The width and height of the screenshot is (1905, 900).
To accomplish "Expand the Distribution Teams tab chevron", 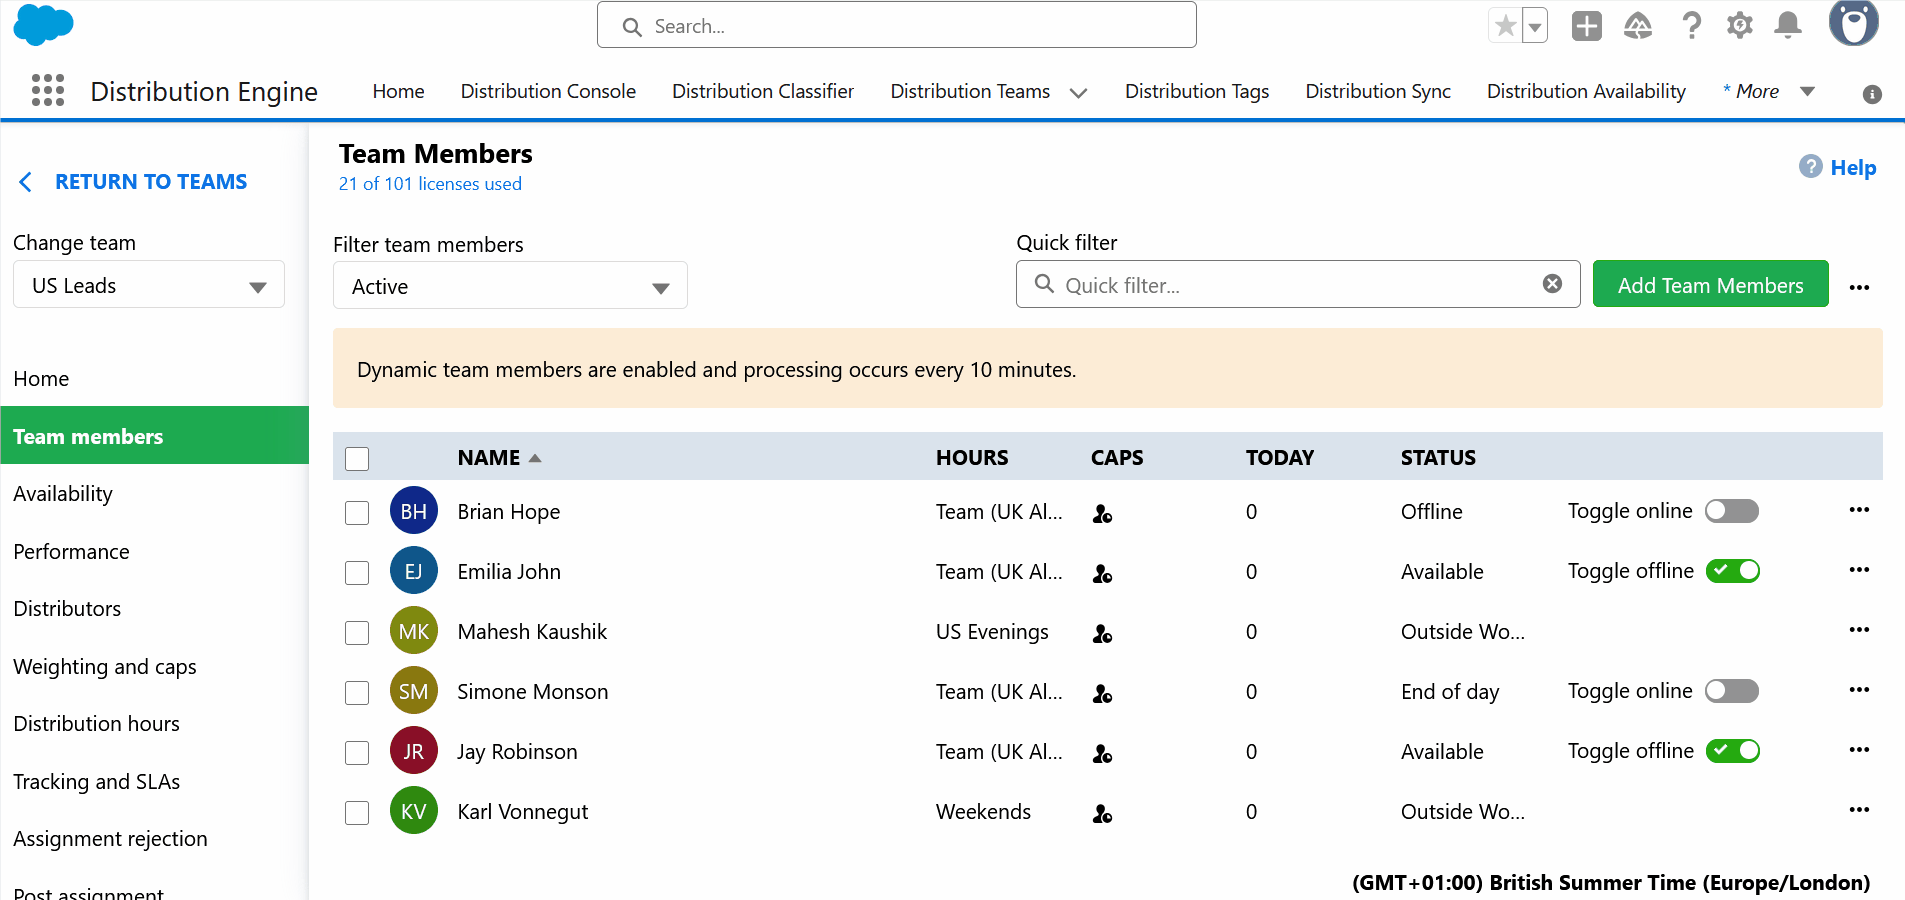I will (1078, 93).
